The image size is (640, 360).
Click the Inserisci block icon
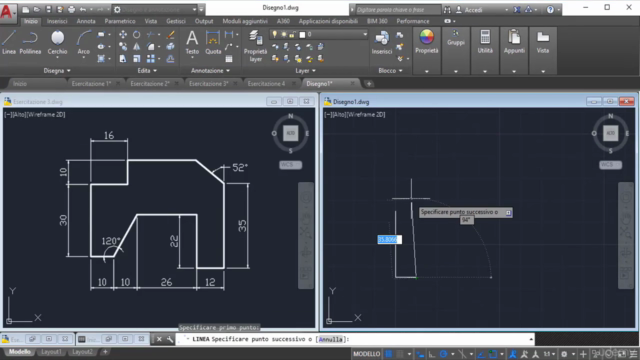point(382,42)
